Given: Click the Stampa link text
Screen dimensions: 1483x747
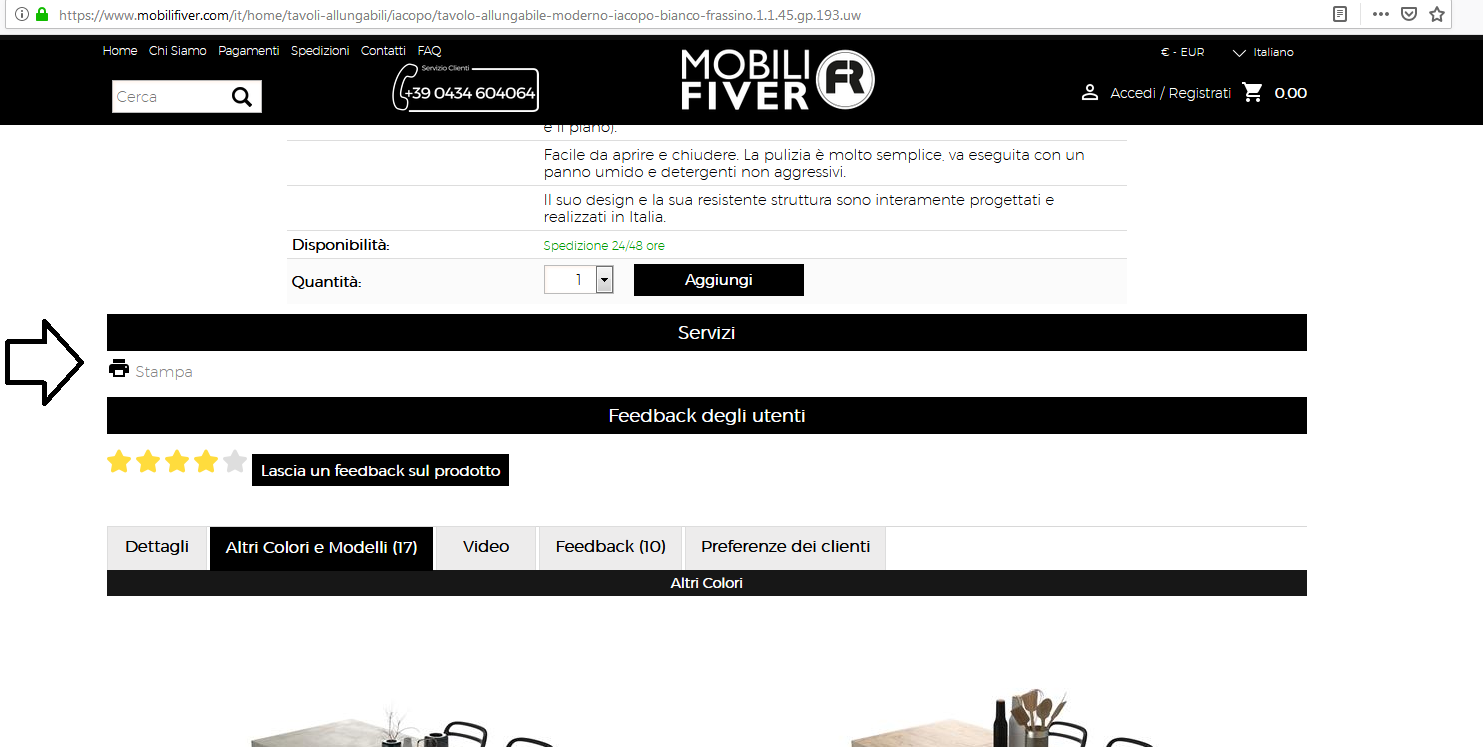Looking at the screenshot, I should (x=164, y=372).
